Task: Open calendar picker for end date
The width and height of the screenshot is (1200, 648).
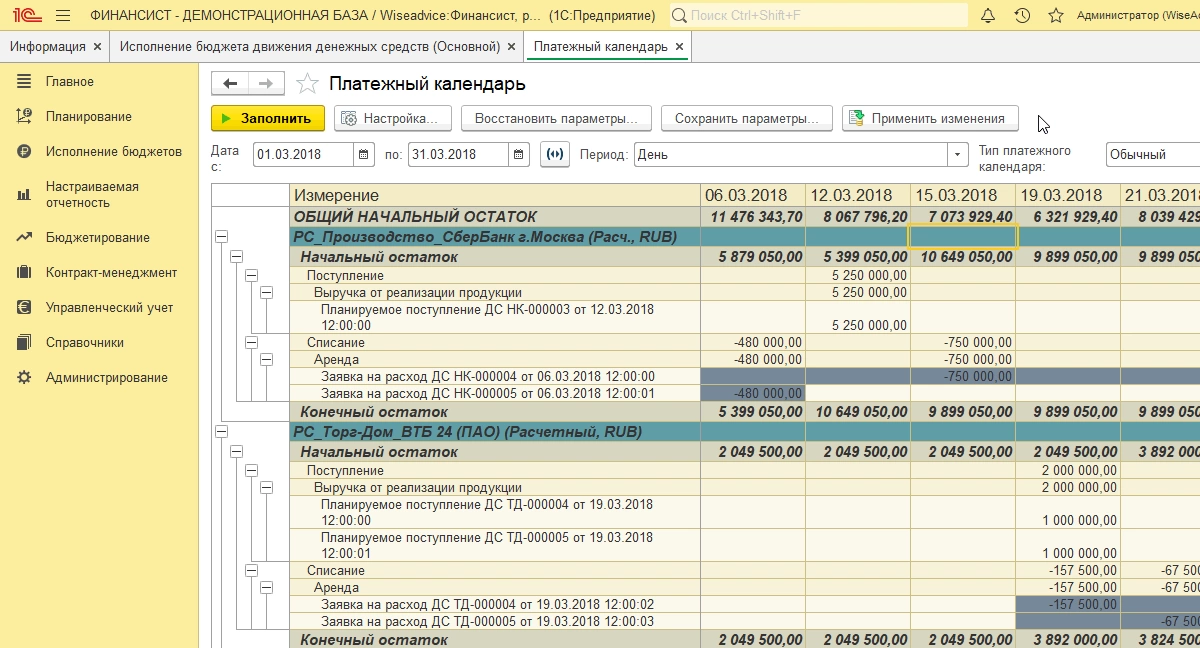Action: (x=519, y=155)
